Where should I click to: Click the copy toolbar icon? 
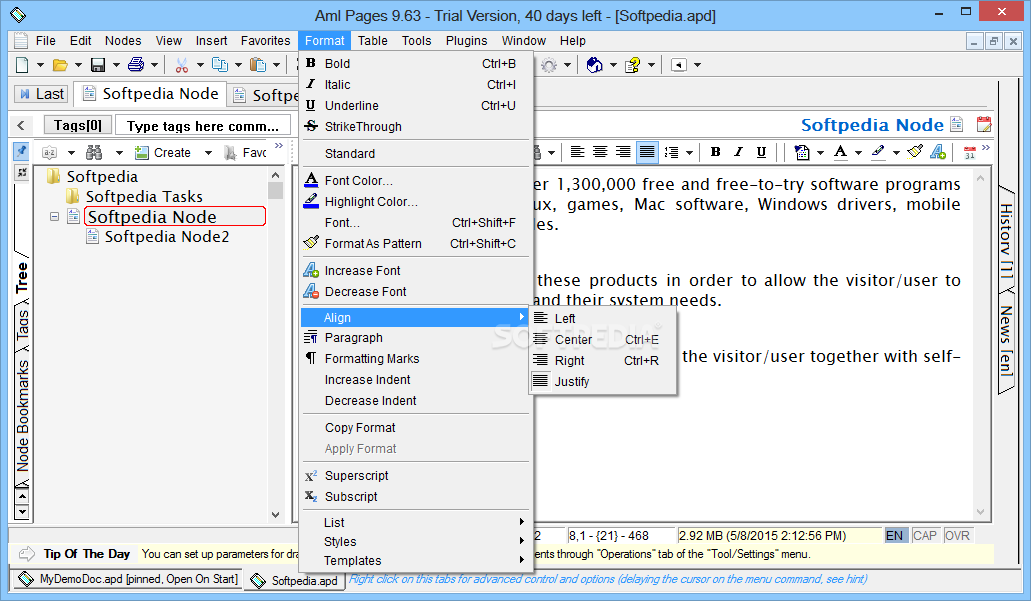[x=220, y=64]
